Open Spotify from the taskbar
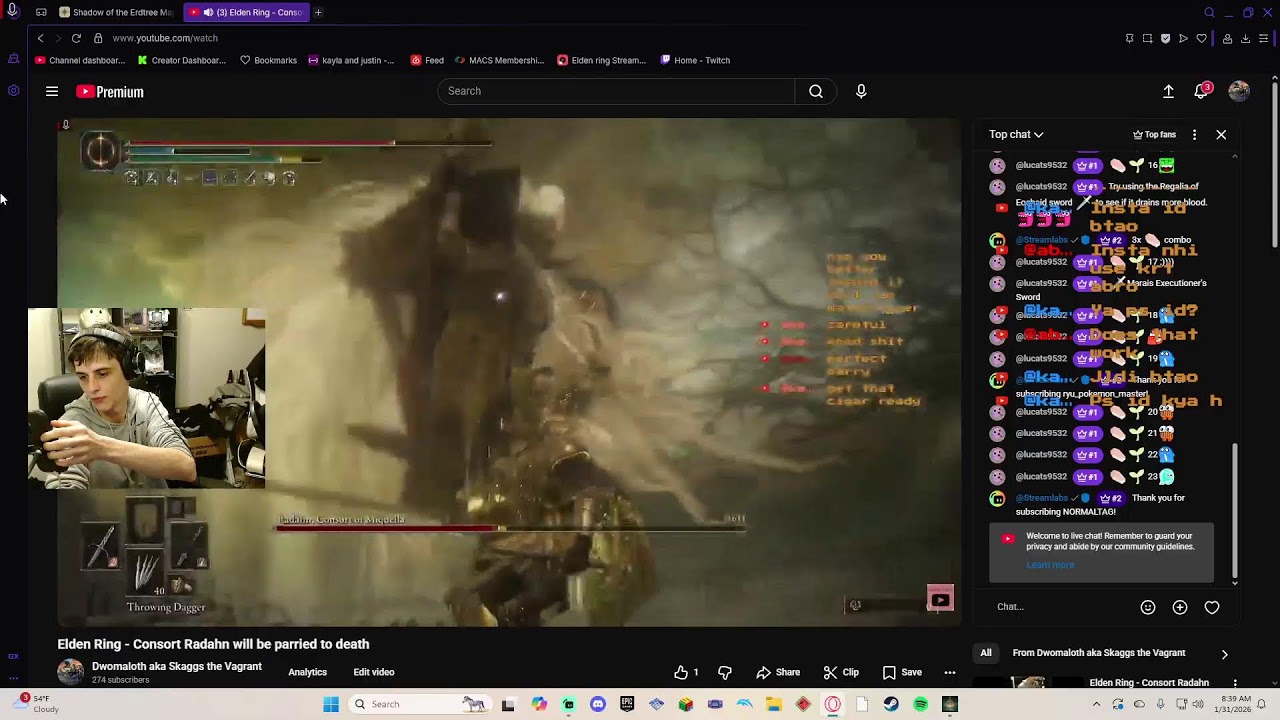The height and width of the screenshot is (720, 1280). tap(921, 704)
